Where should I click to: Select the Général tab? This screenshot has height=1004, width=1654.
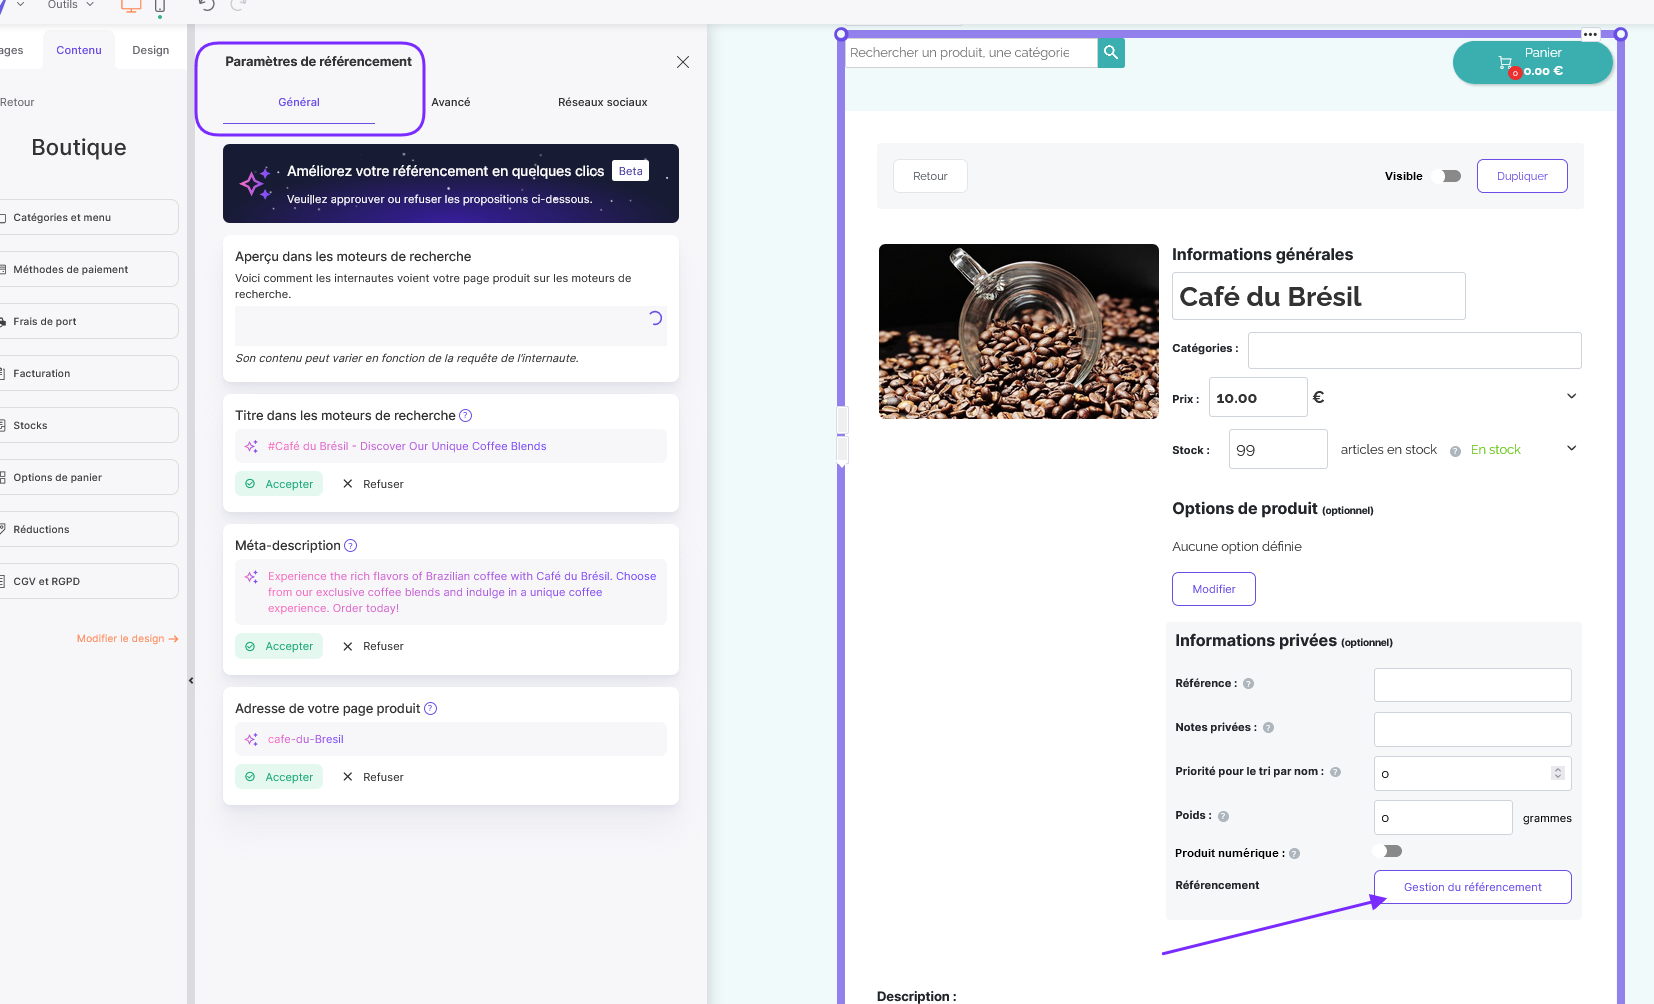[x=299, y=102]
